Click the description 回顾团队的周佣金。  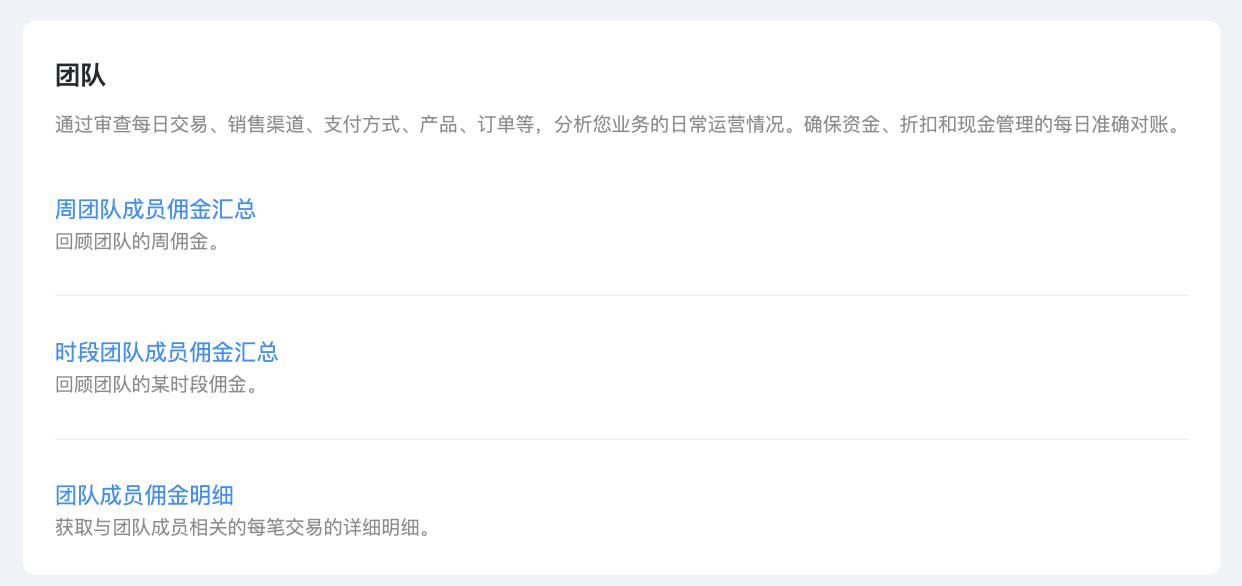click(x=138, y=241)
